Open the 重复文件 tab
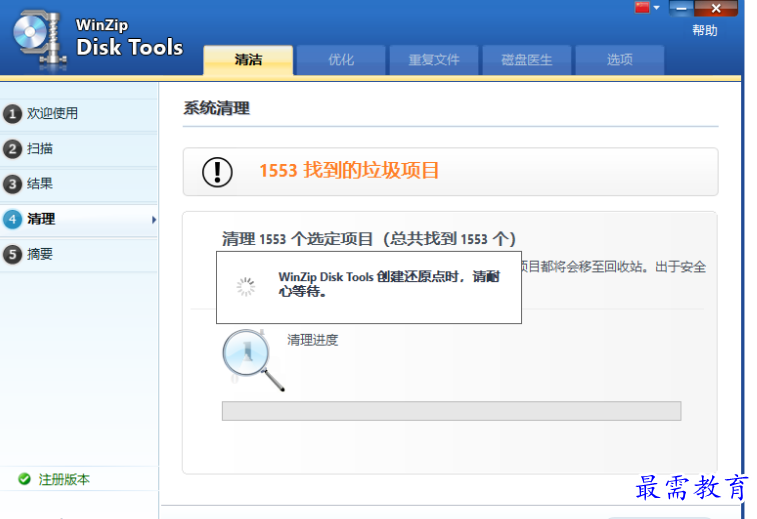This screenshot has width=757, height=519. 434,60
